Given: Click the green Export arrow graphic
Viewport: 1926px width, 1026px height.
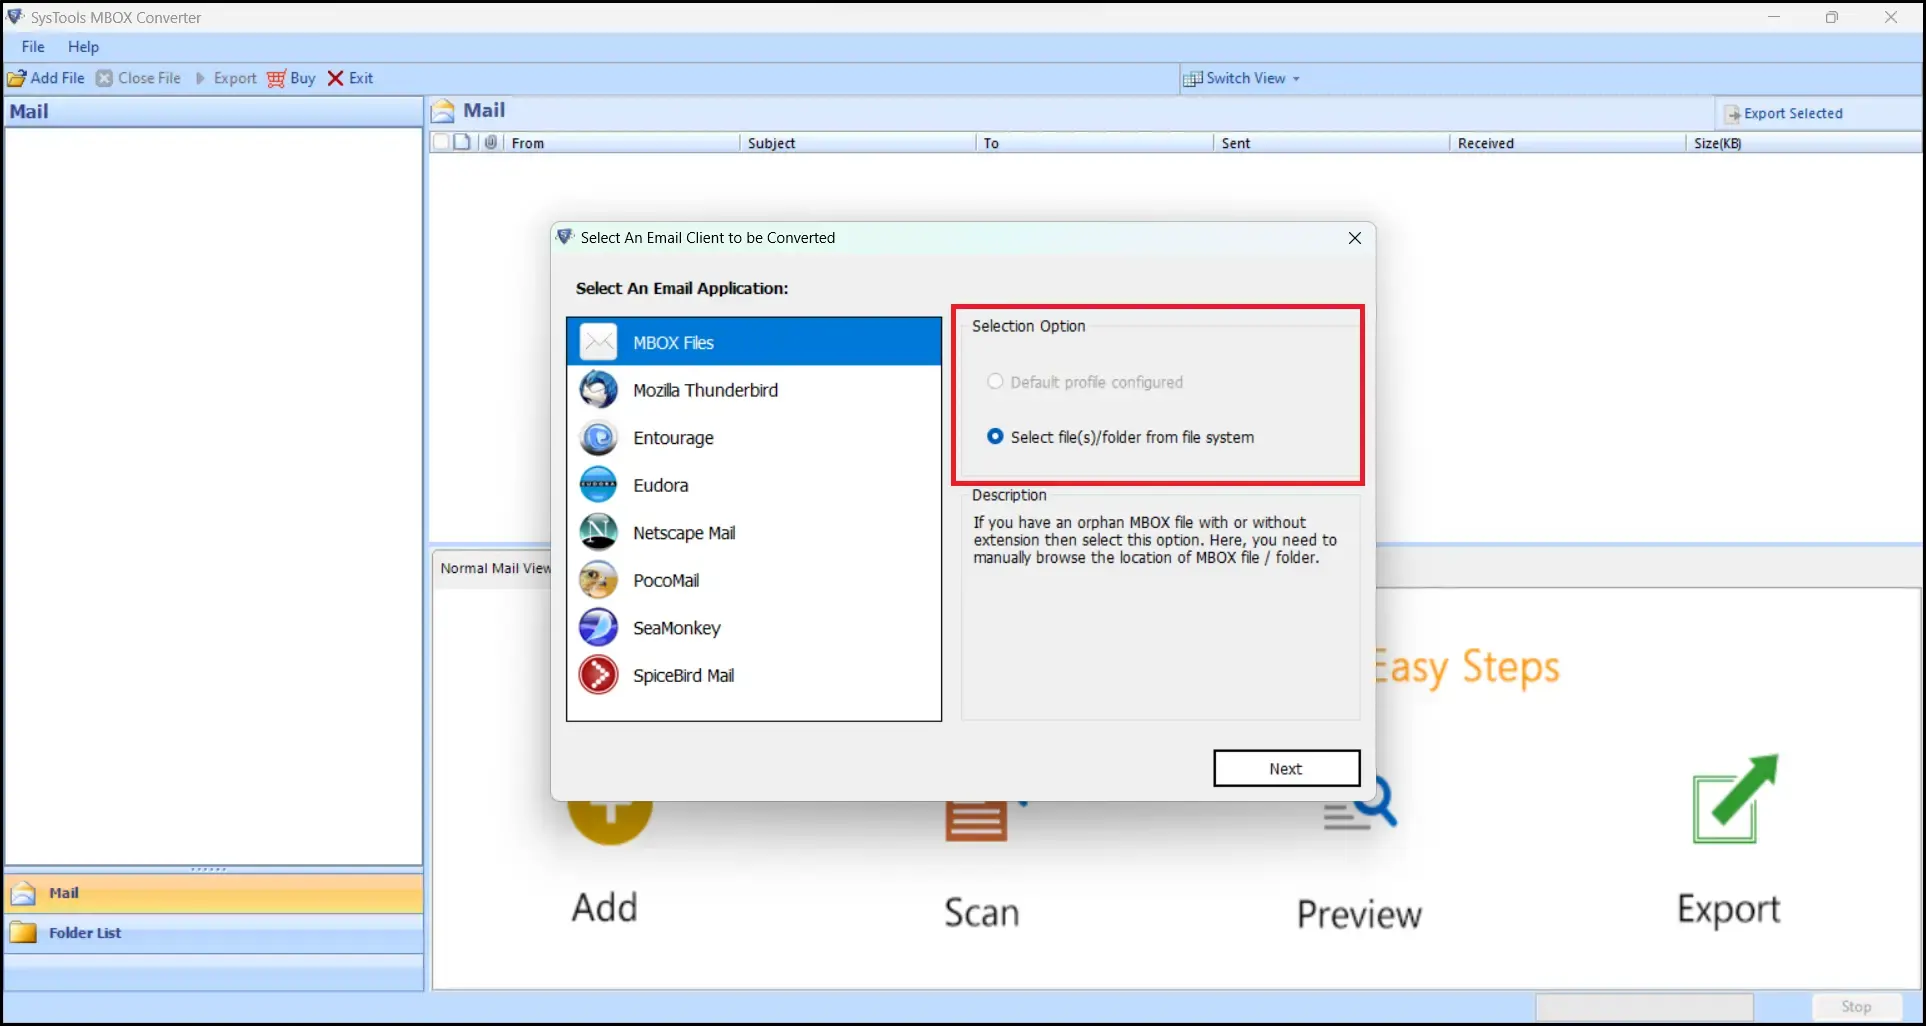Looking at the screenshot, I should click(1736, 798).
